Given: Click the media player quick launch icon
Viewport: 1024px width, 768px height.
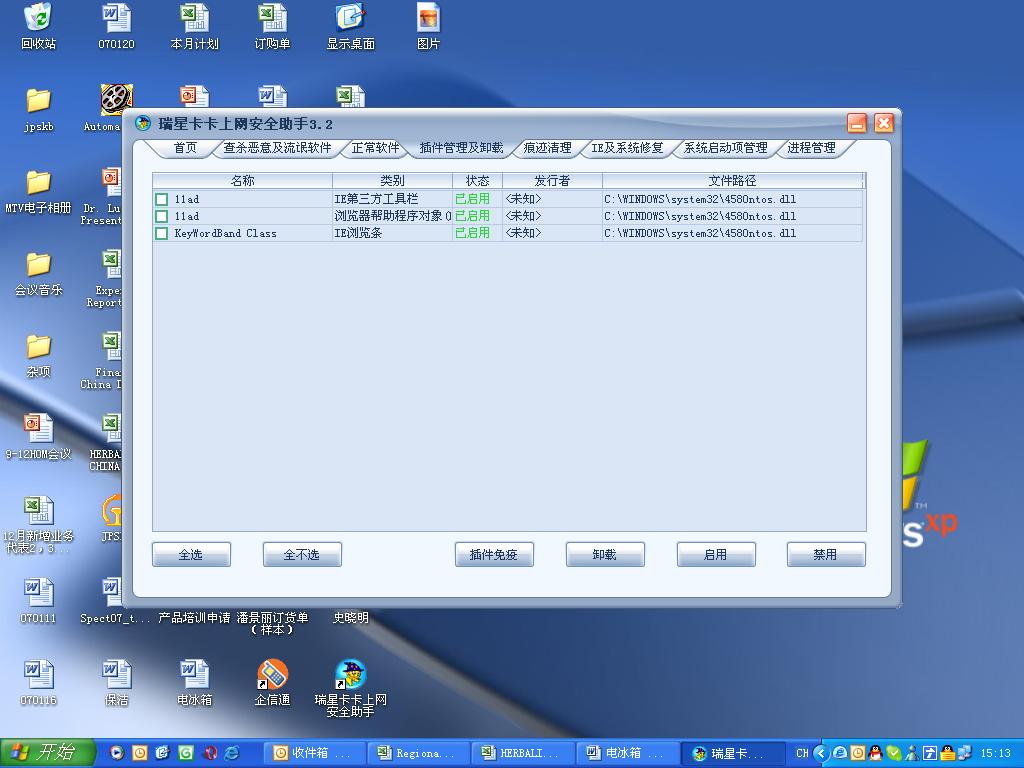Looking at the screenshot, I should [x=116, y=753].
